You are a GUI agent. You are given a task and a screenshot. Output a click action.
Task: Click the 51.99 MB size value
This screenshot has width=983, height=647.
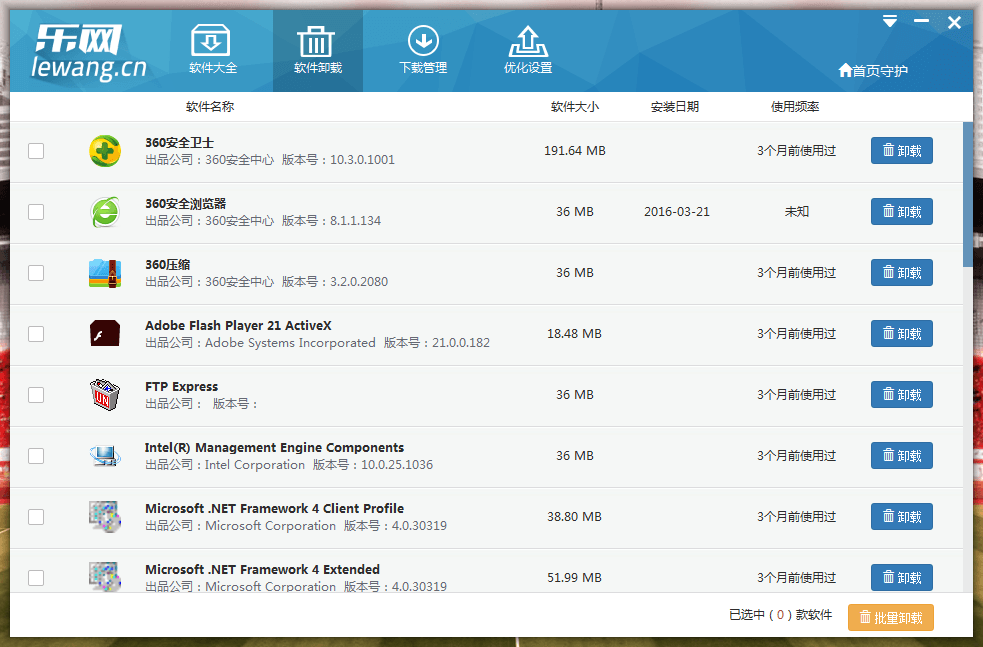(x=574, y=577)
